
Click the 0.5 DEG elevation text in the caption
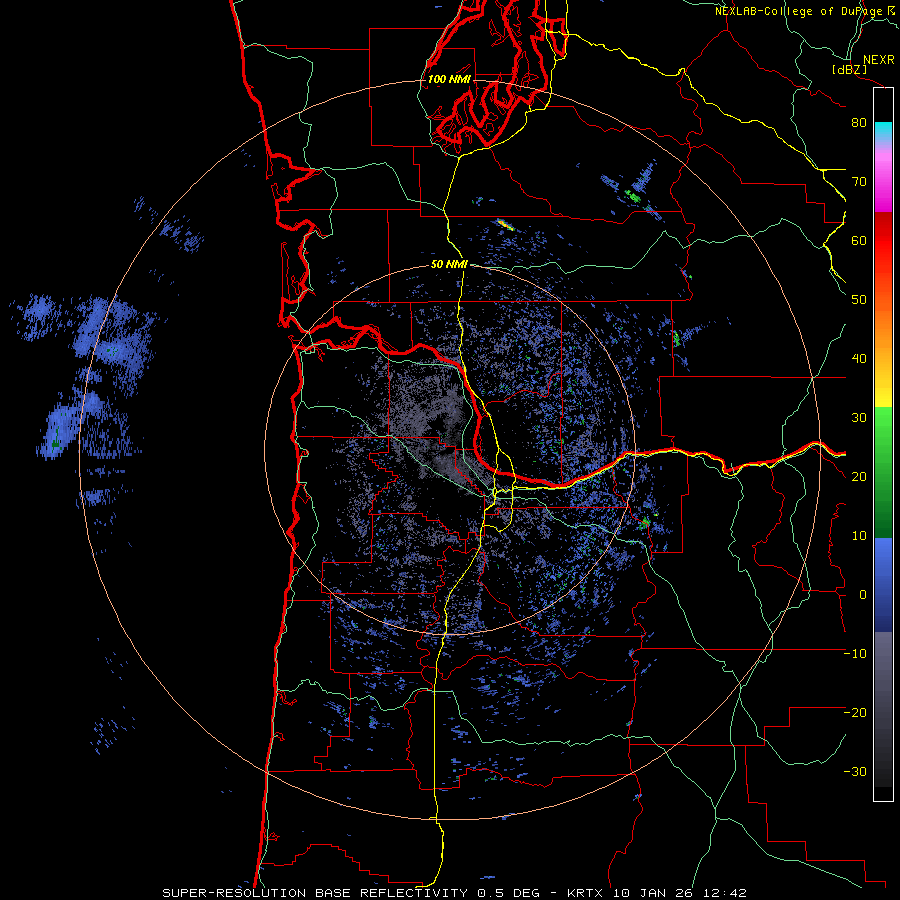(x=509, y=893)
